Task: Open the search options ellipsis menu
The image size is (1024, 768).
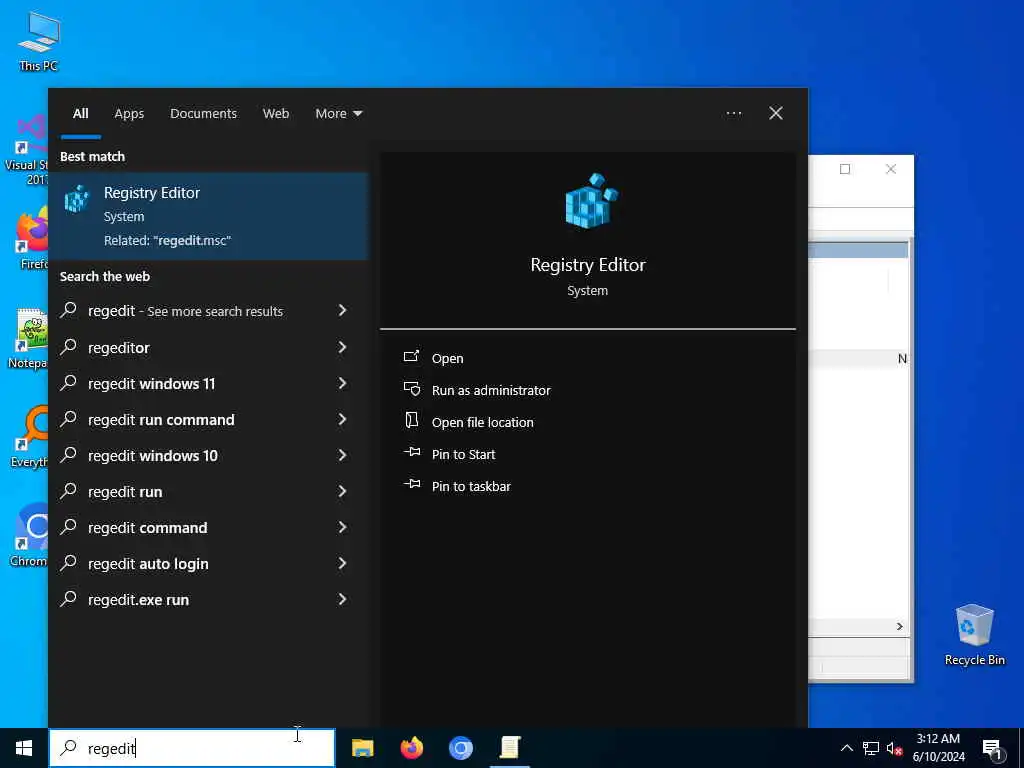Action: (733, 114)
